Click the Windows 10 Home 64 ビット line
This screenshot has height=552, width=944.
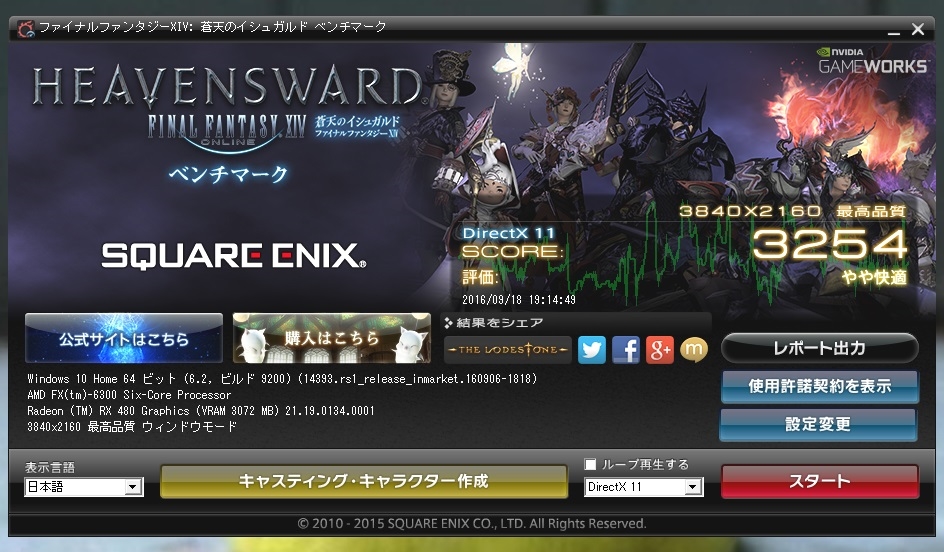coord(282,379)
